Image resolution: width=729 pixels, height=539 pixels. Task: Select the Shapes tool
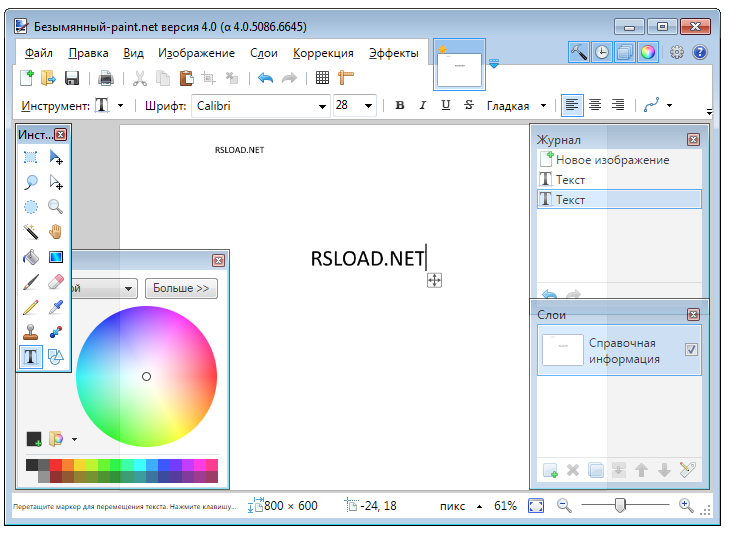point(56,357)
